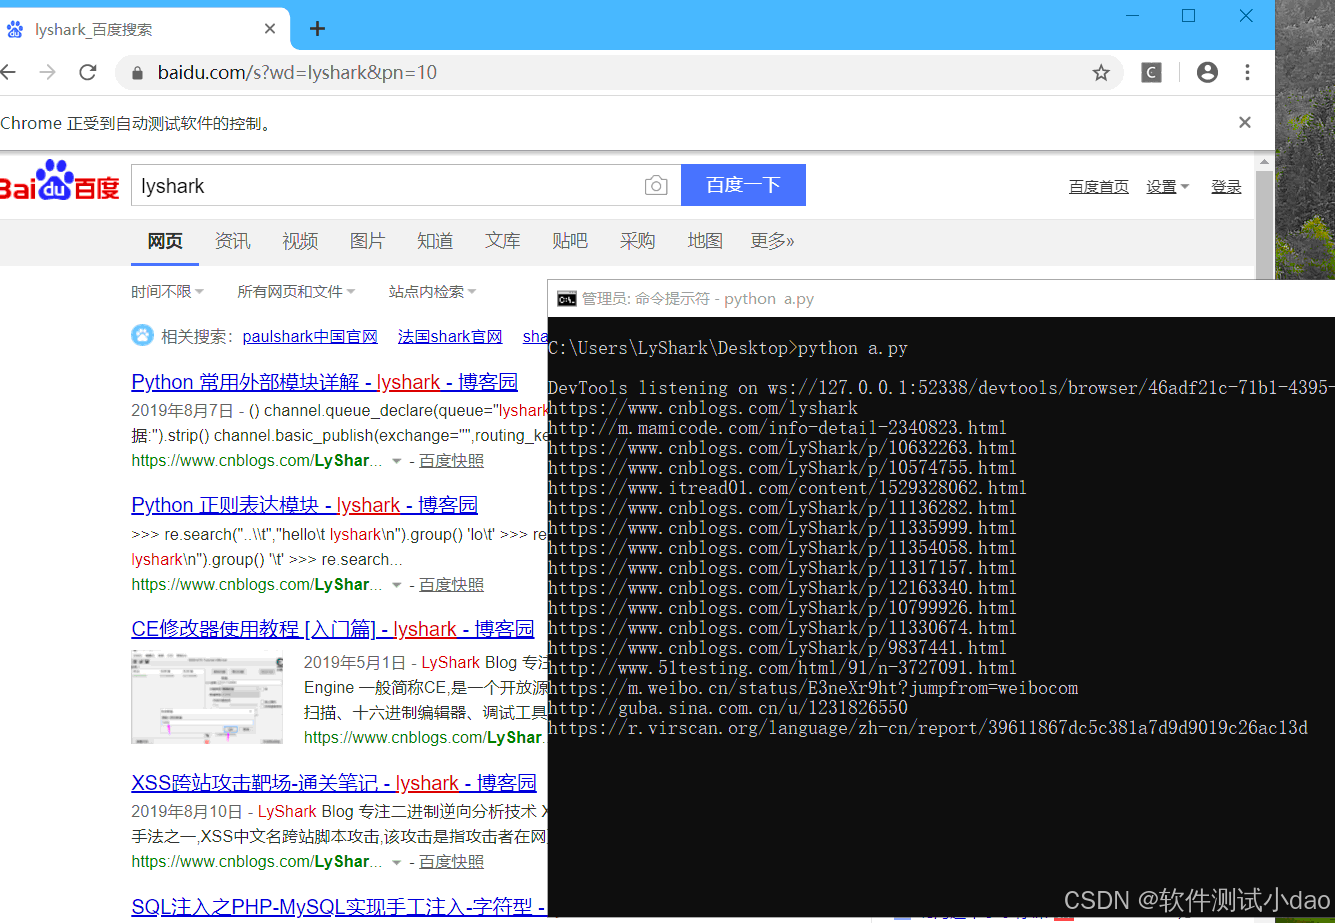Viewport: 1335px width, 923px height.
Task: Expand the 时间不限 filter dropdown
Action: (x=167, y=292)
